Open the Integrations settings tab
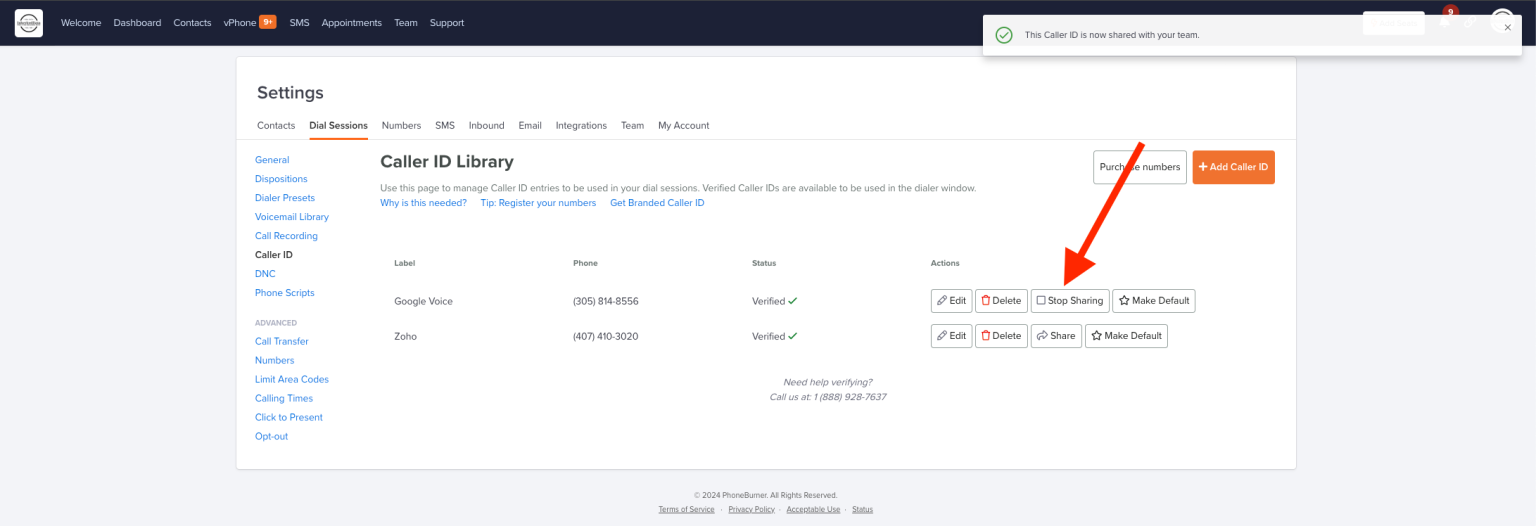The height and width of the screenshot is (526, 1536). pyautogui.click(x=581, y=126)
